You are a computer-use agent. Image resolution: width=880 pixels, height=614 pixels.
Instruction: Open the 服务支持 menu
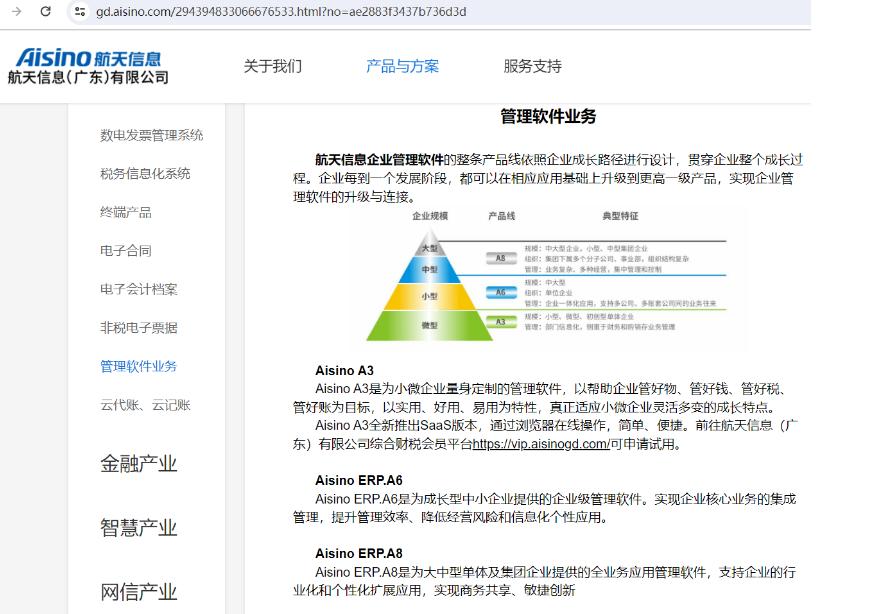click(x=532, y=66)
